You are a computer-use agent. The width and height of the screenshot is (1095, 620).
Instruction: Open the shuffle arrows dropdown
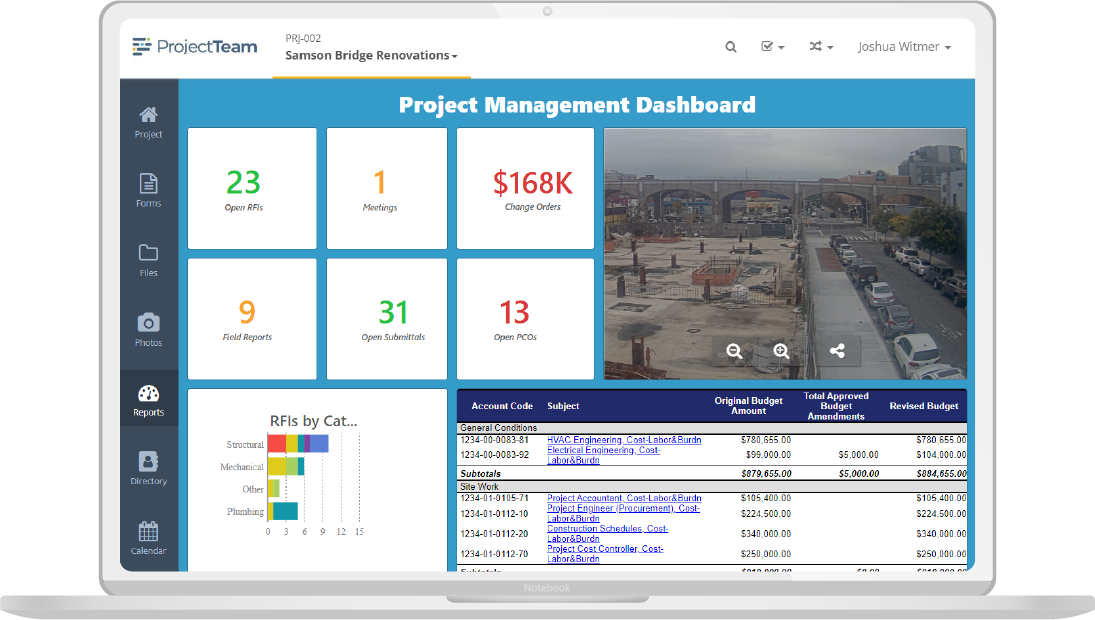821,47
